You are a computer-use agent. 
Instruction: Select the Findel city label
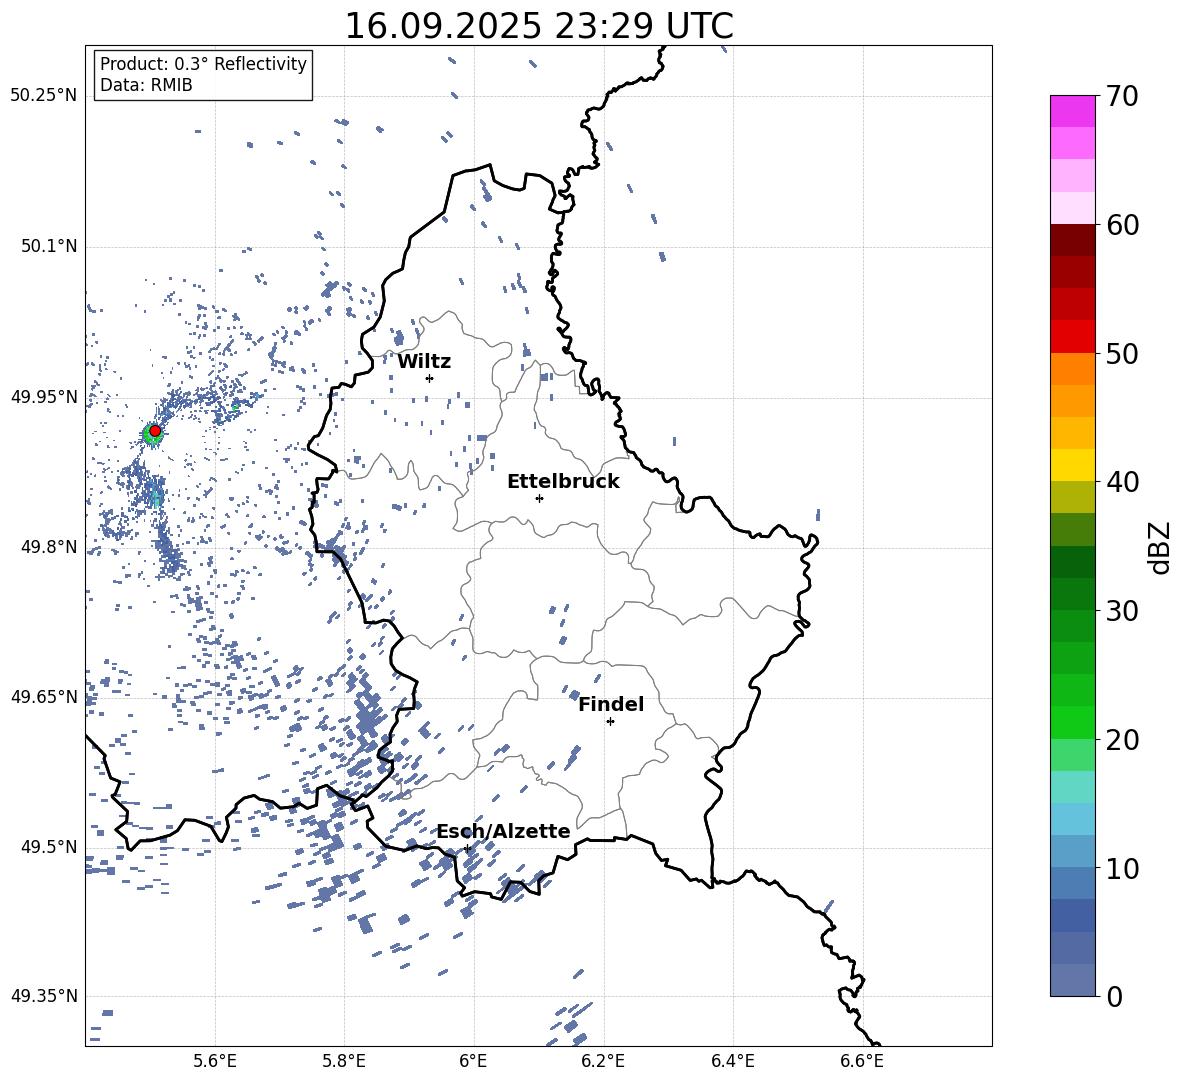coord(611,704)
